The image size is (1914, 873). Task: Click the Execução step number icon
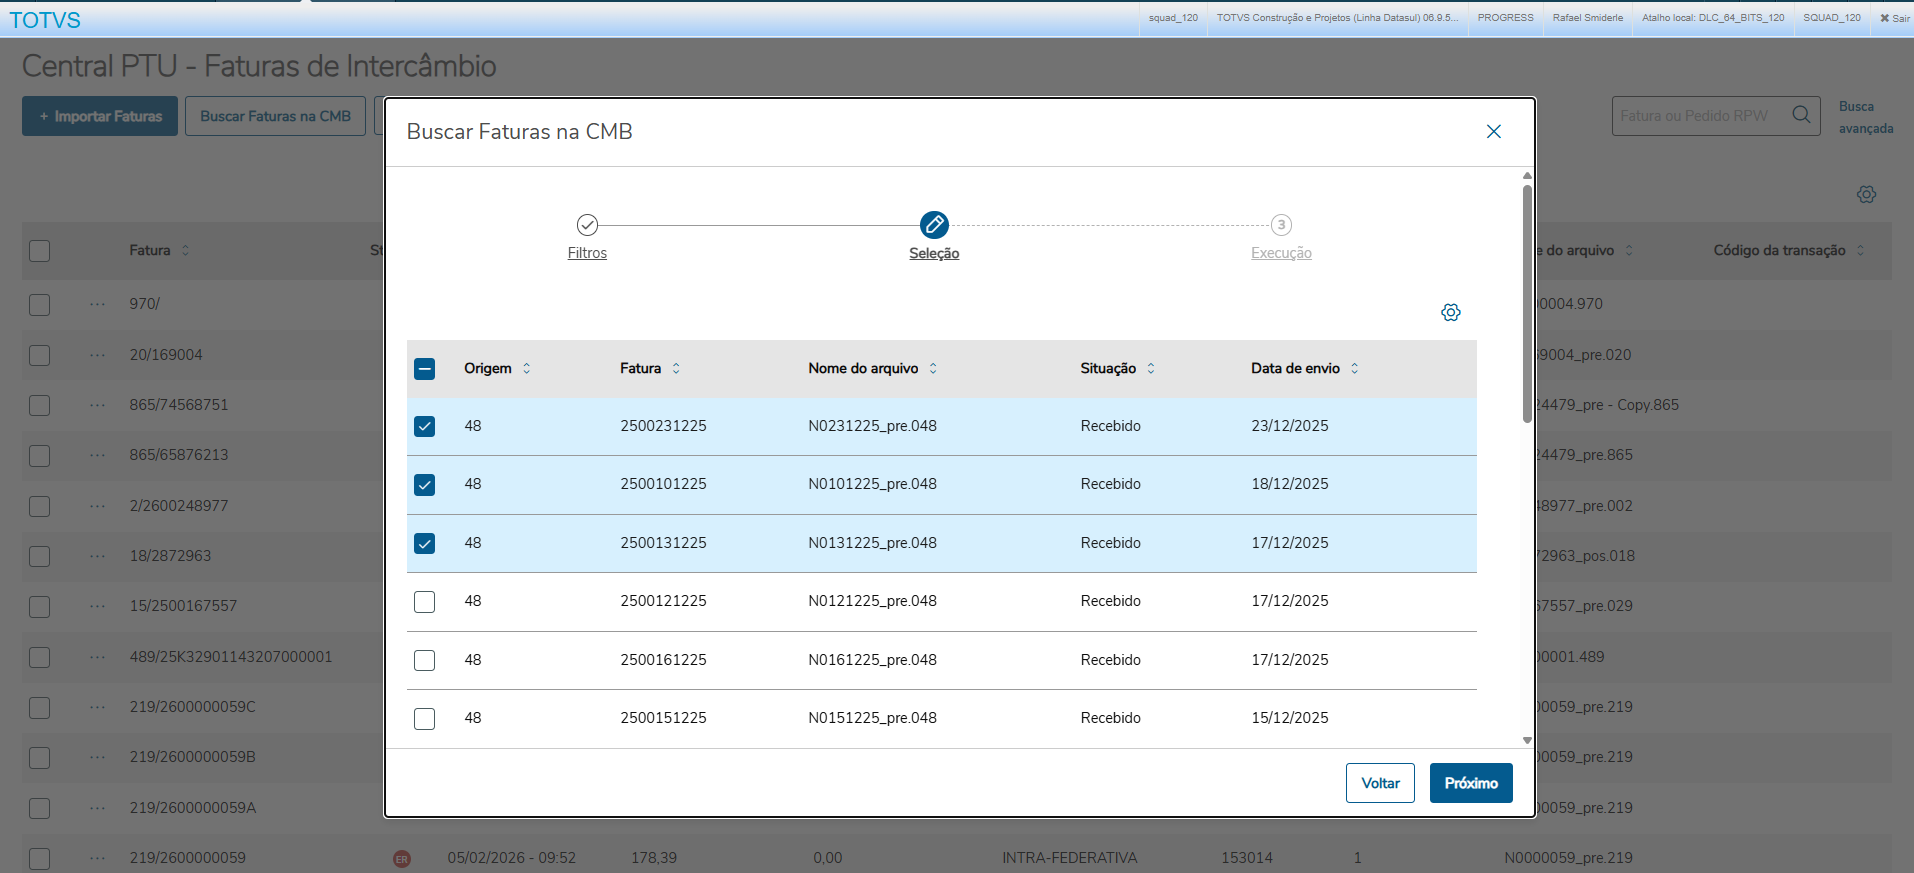tap(1281, 225)
